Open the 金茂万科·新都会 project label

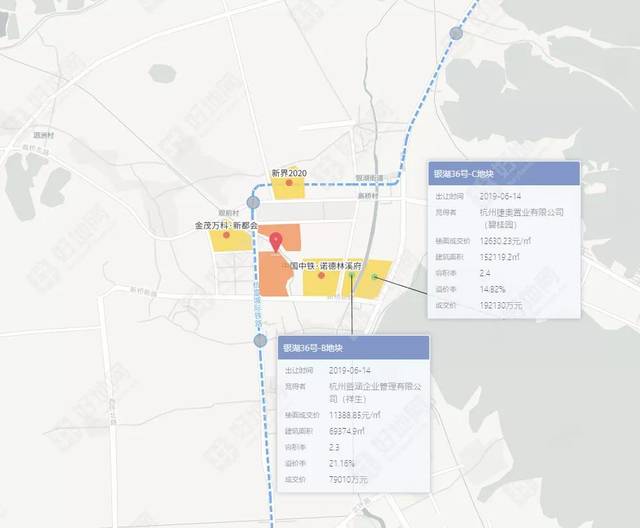(227, 225)
